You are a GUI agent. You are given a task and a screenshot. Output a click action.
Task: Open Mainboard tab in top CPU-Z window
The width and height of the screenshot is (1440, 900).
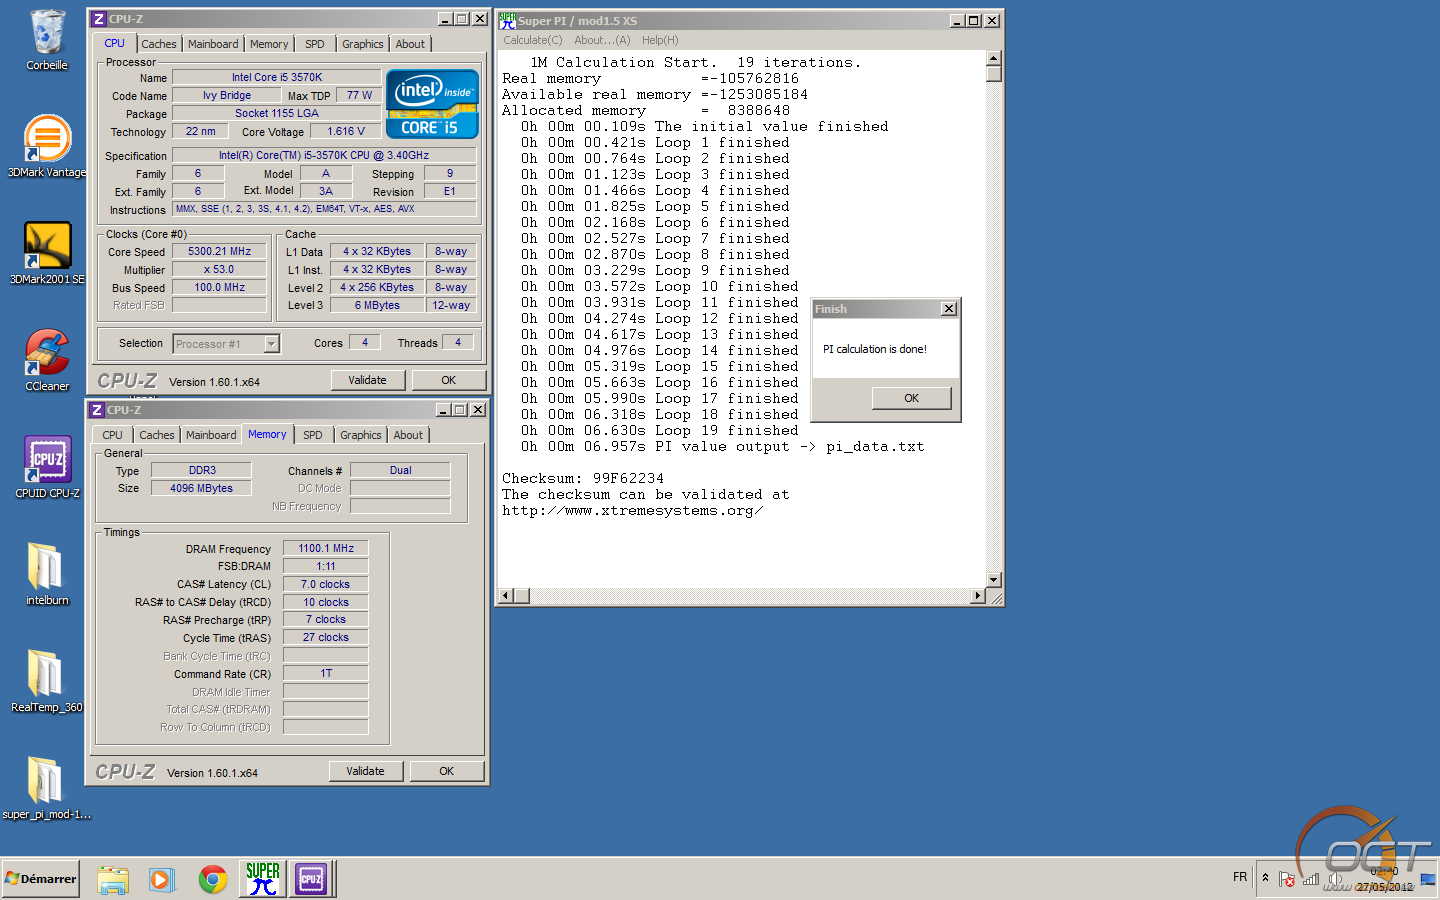pyautogui.click(x=213, y=44)
